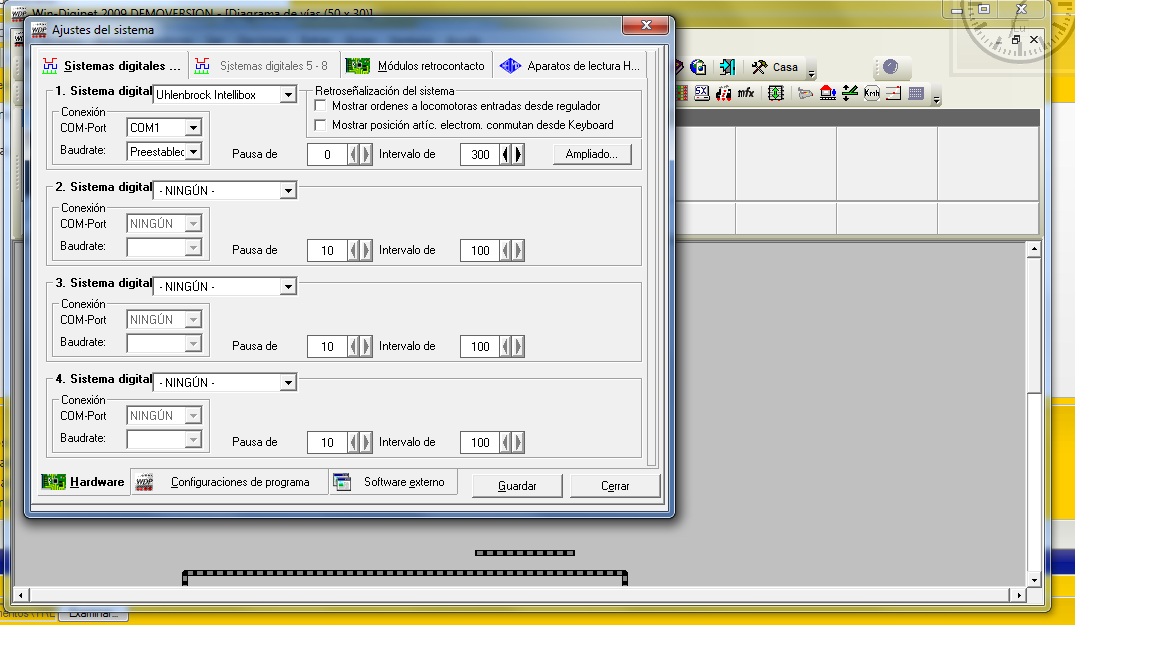Click the green turnout switch icon

point(850,93)
